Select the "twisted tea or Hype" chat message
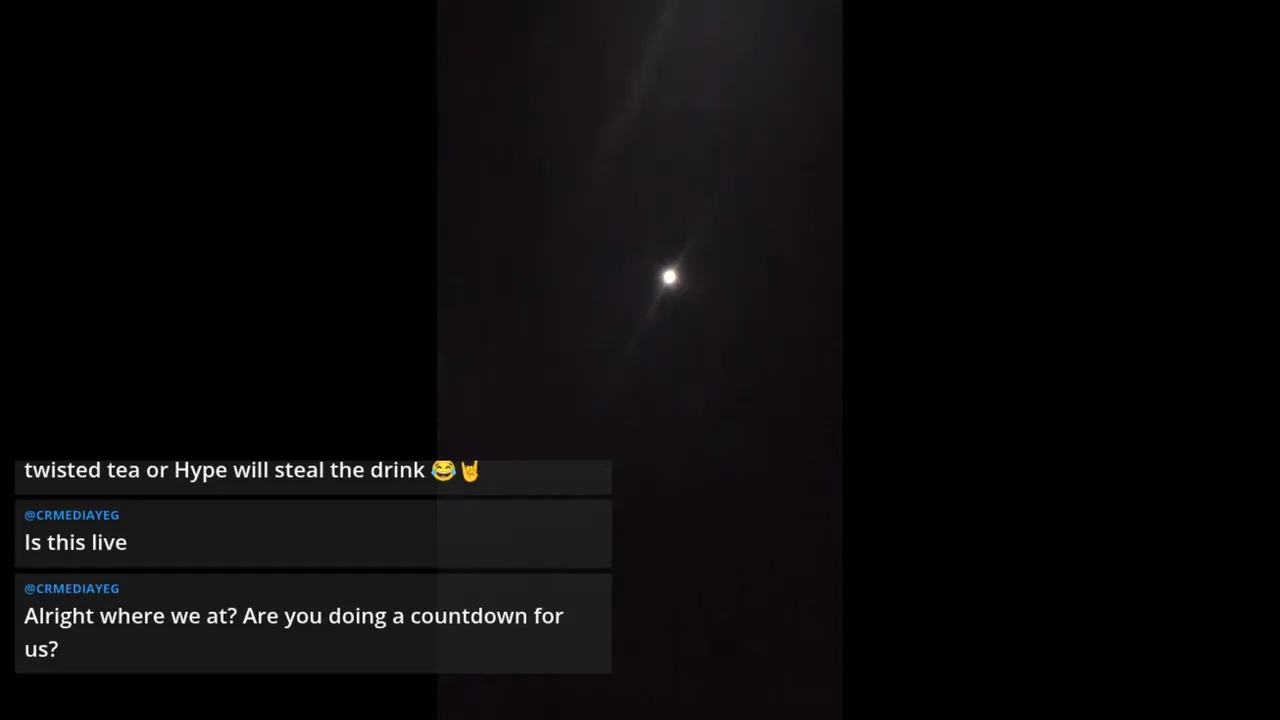The image size is (1280, 720). [x=313, y=477]
